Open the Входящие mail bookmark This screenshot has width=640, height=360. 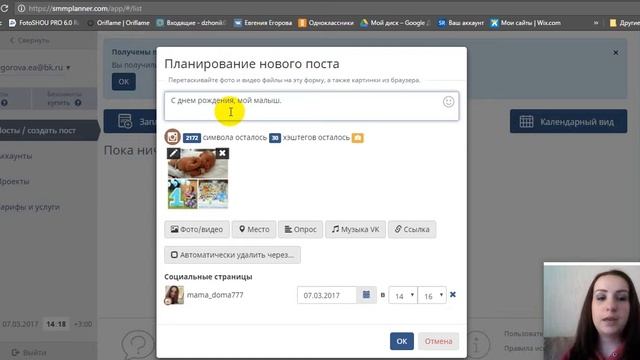pyautogui.click(x=191, y=23)
